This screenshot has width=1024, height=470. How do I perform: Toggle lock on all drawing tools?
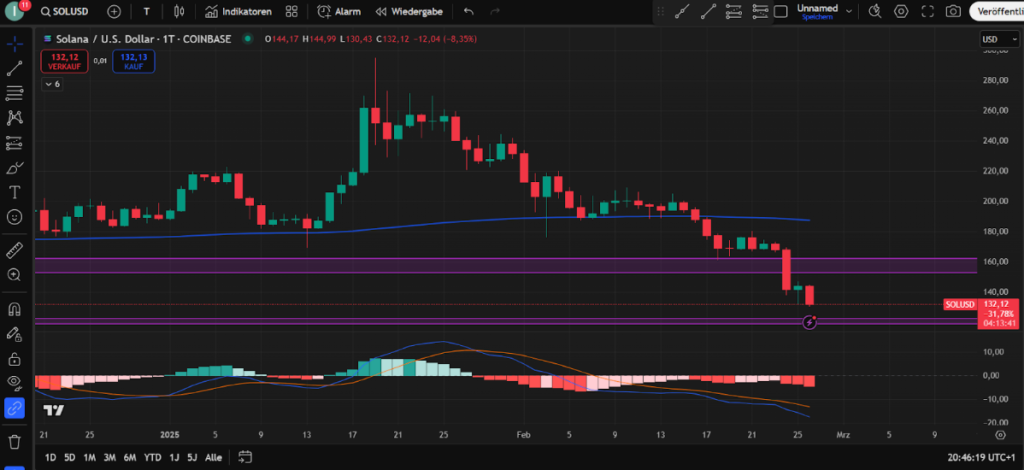[15, 358]
